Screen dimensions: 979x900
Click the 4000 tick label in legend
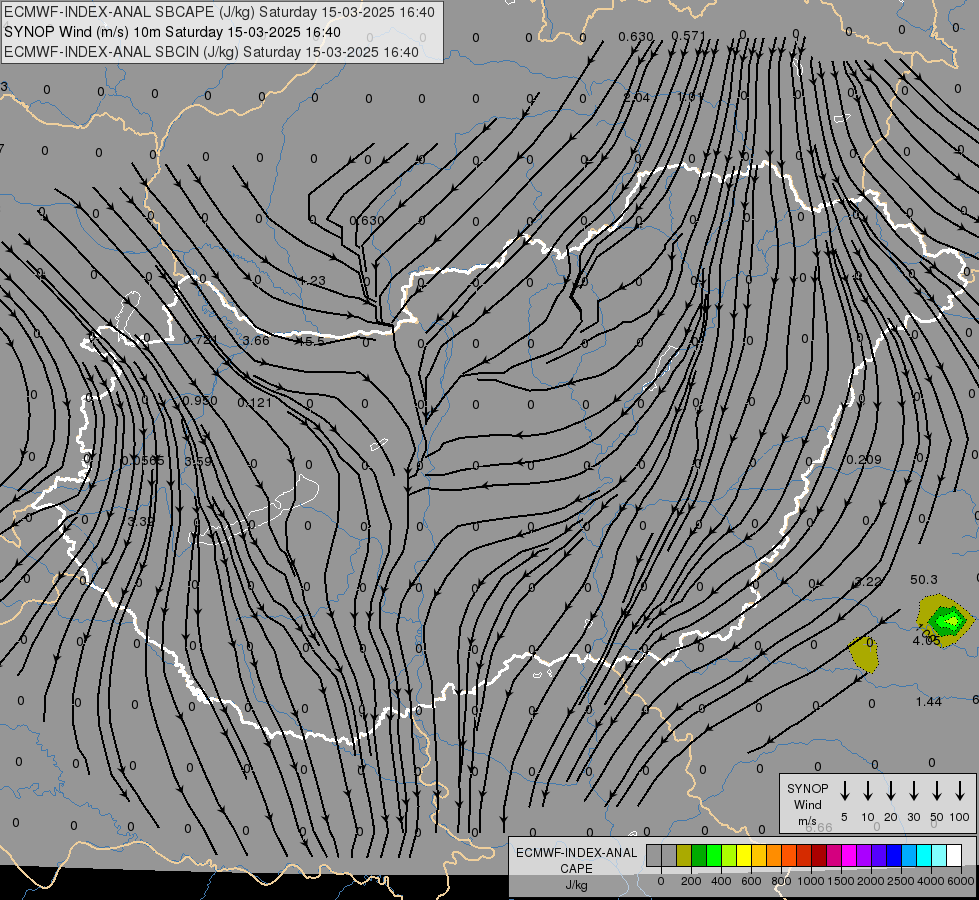[930, 881]
